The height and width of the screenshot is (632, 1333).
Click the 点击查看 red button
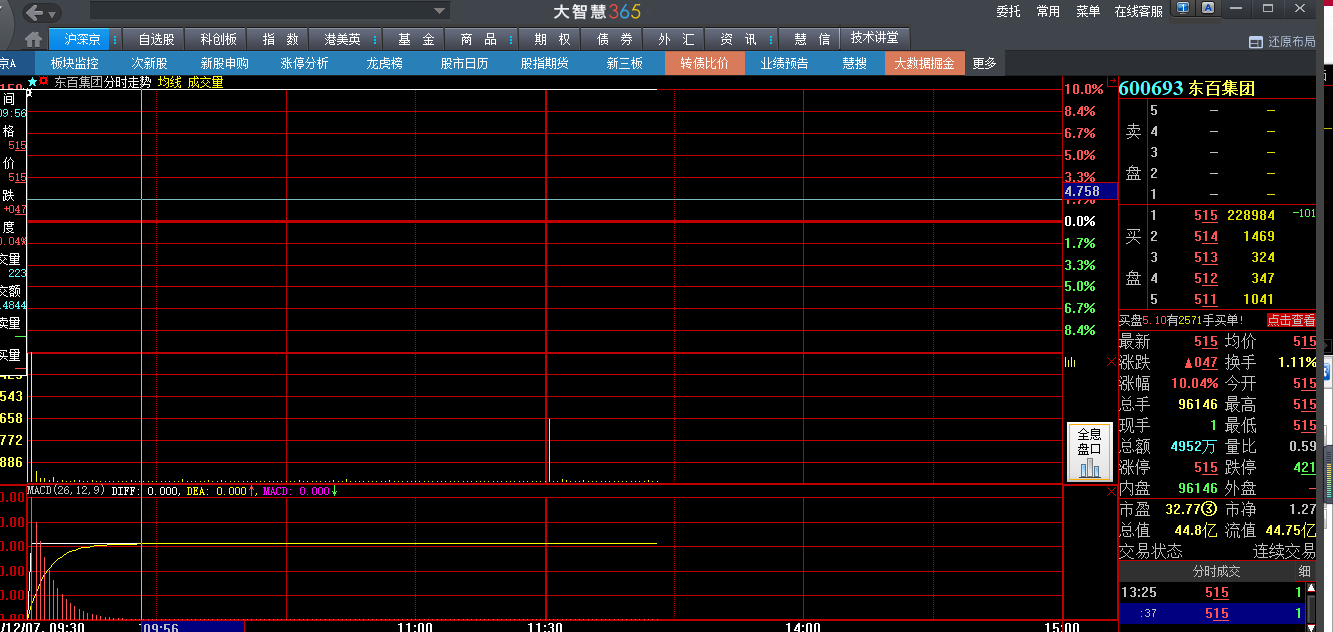[1291, 320]
